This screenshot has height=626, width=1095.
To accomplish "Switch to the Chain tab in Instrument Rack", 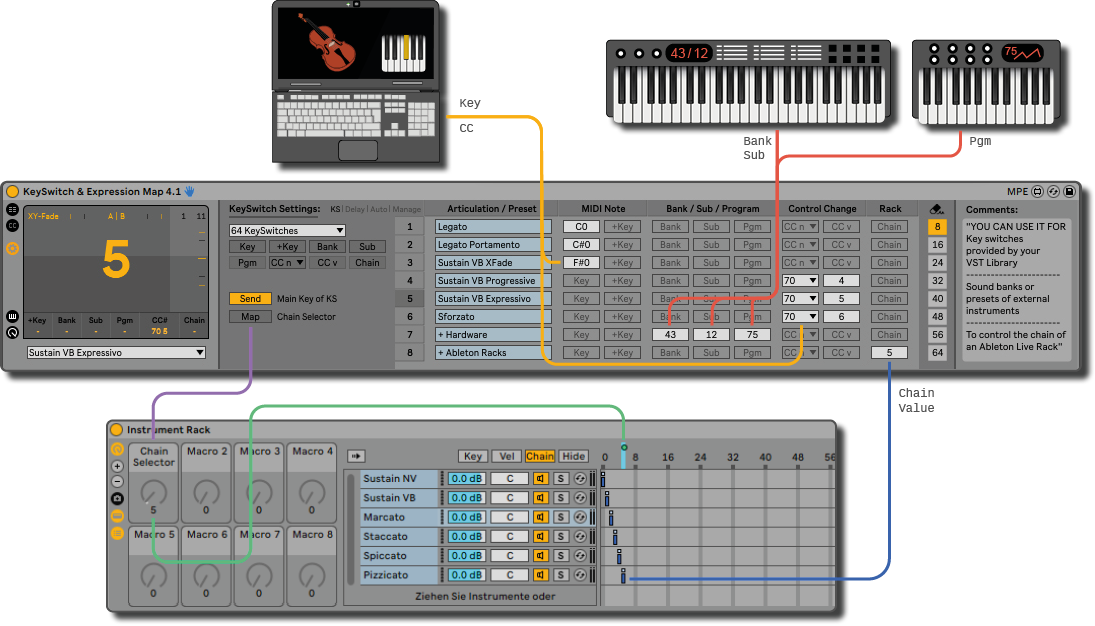I will pyautogui.click(x=541, y=456).
